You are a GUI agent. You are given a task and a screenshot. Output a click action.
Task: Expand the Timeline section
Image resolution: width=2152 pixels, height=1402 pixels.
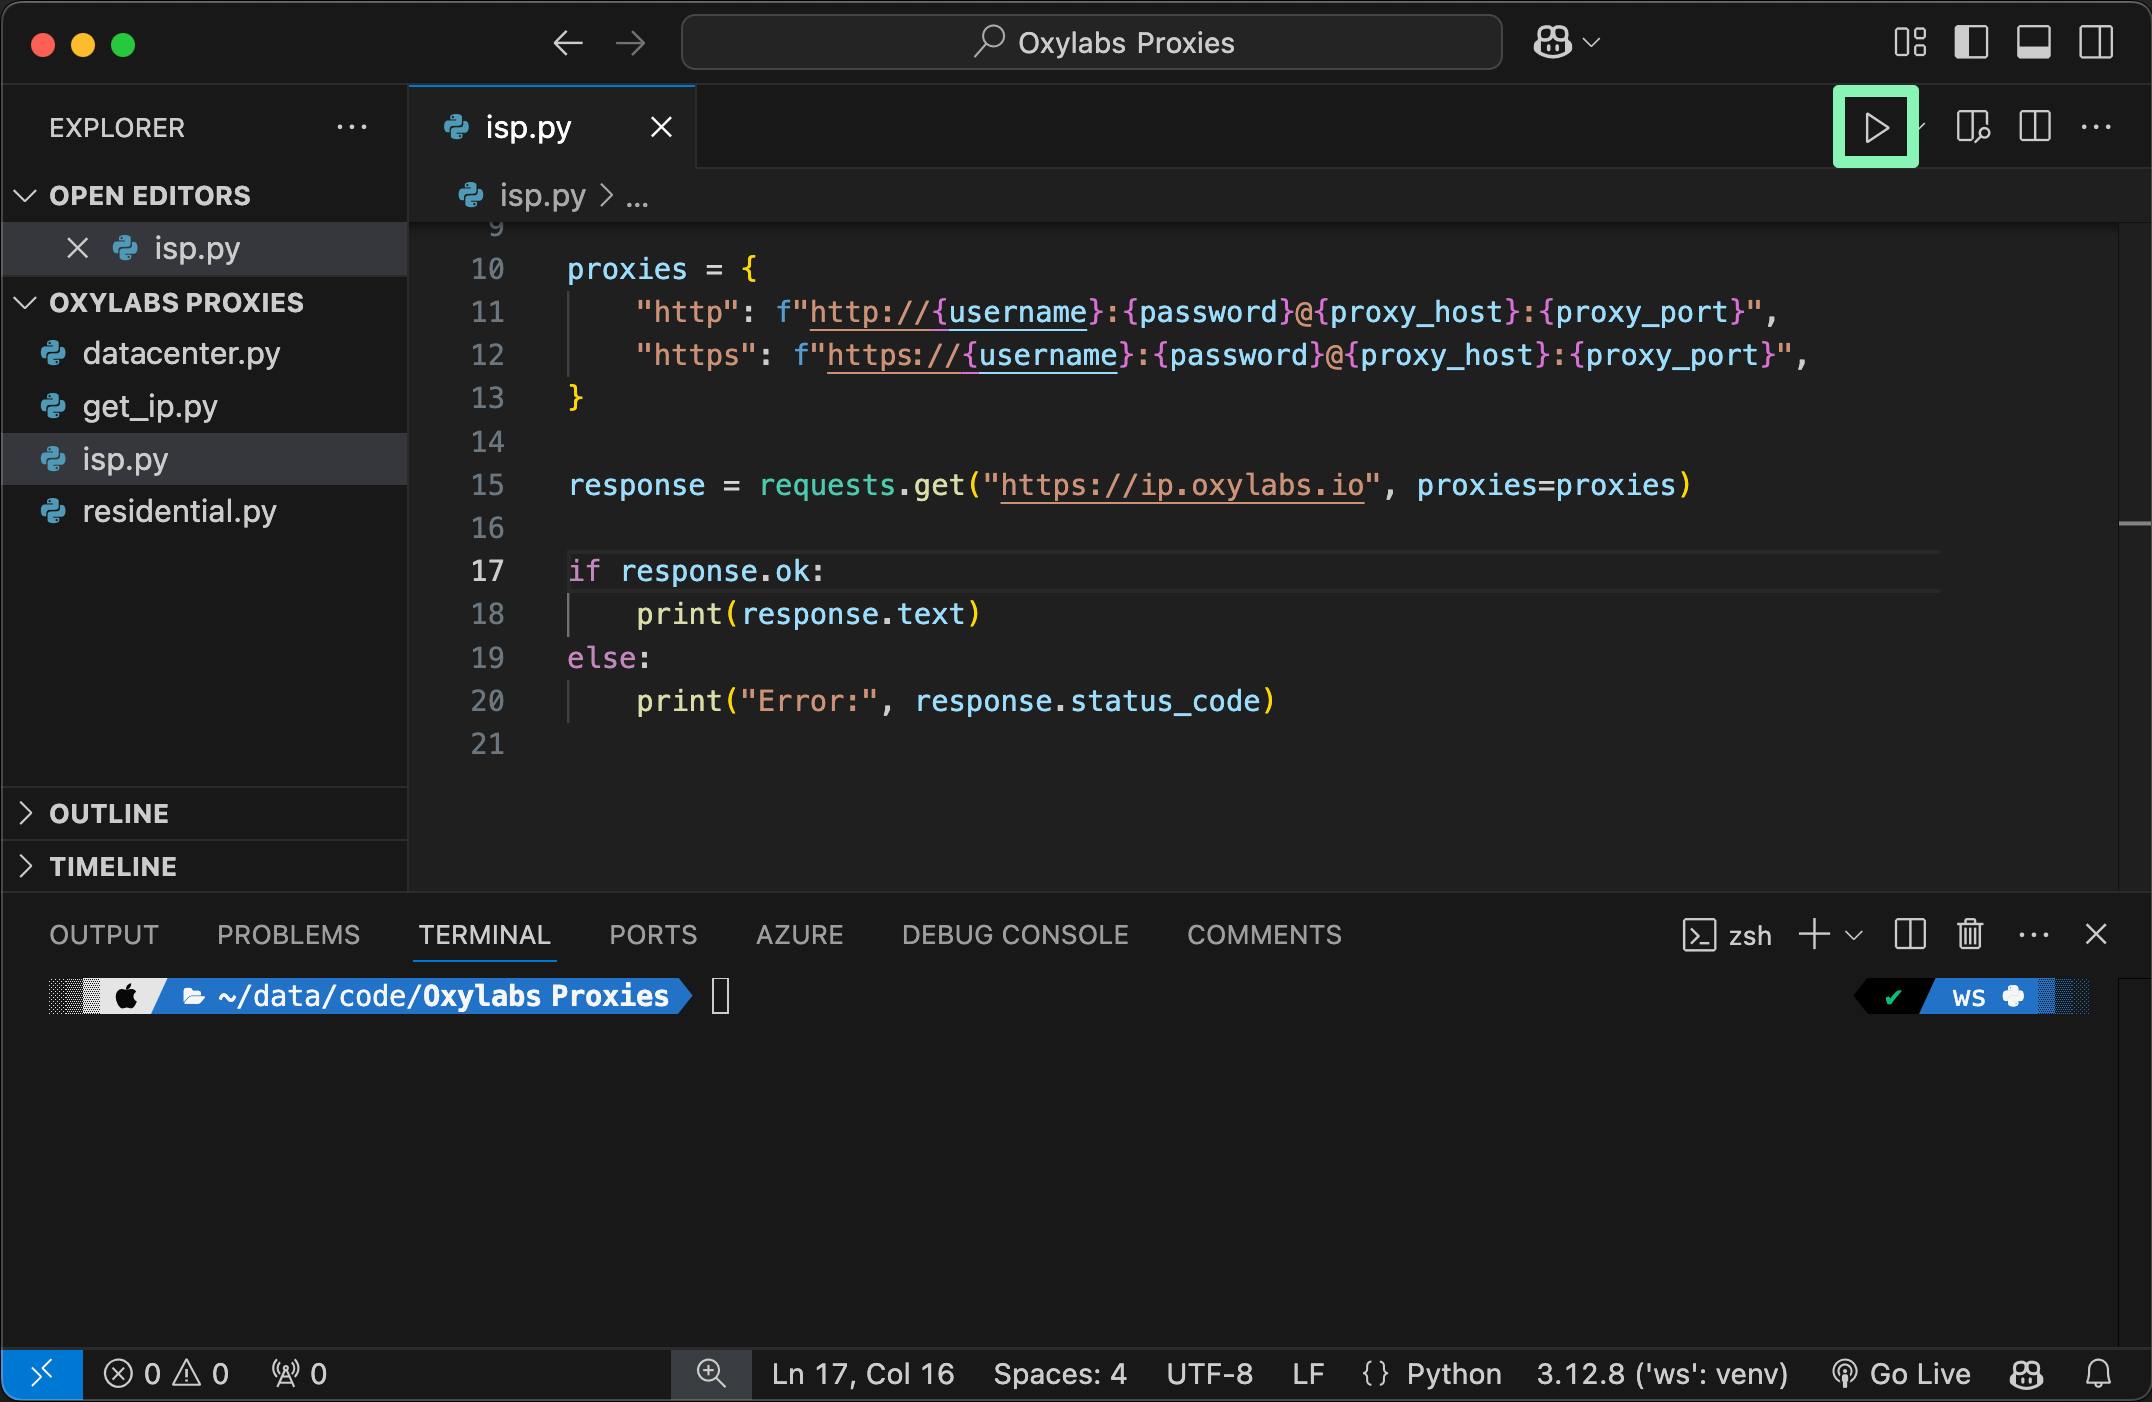112,867
